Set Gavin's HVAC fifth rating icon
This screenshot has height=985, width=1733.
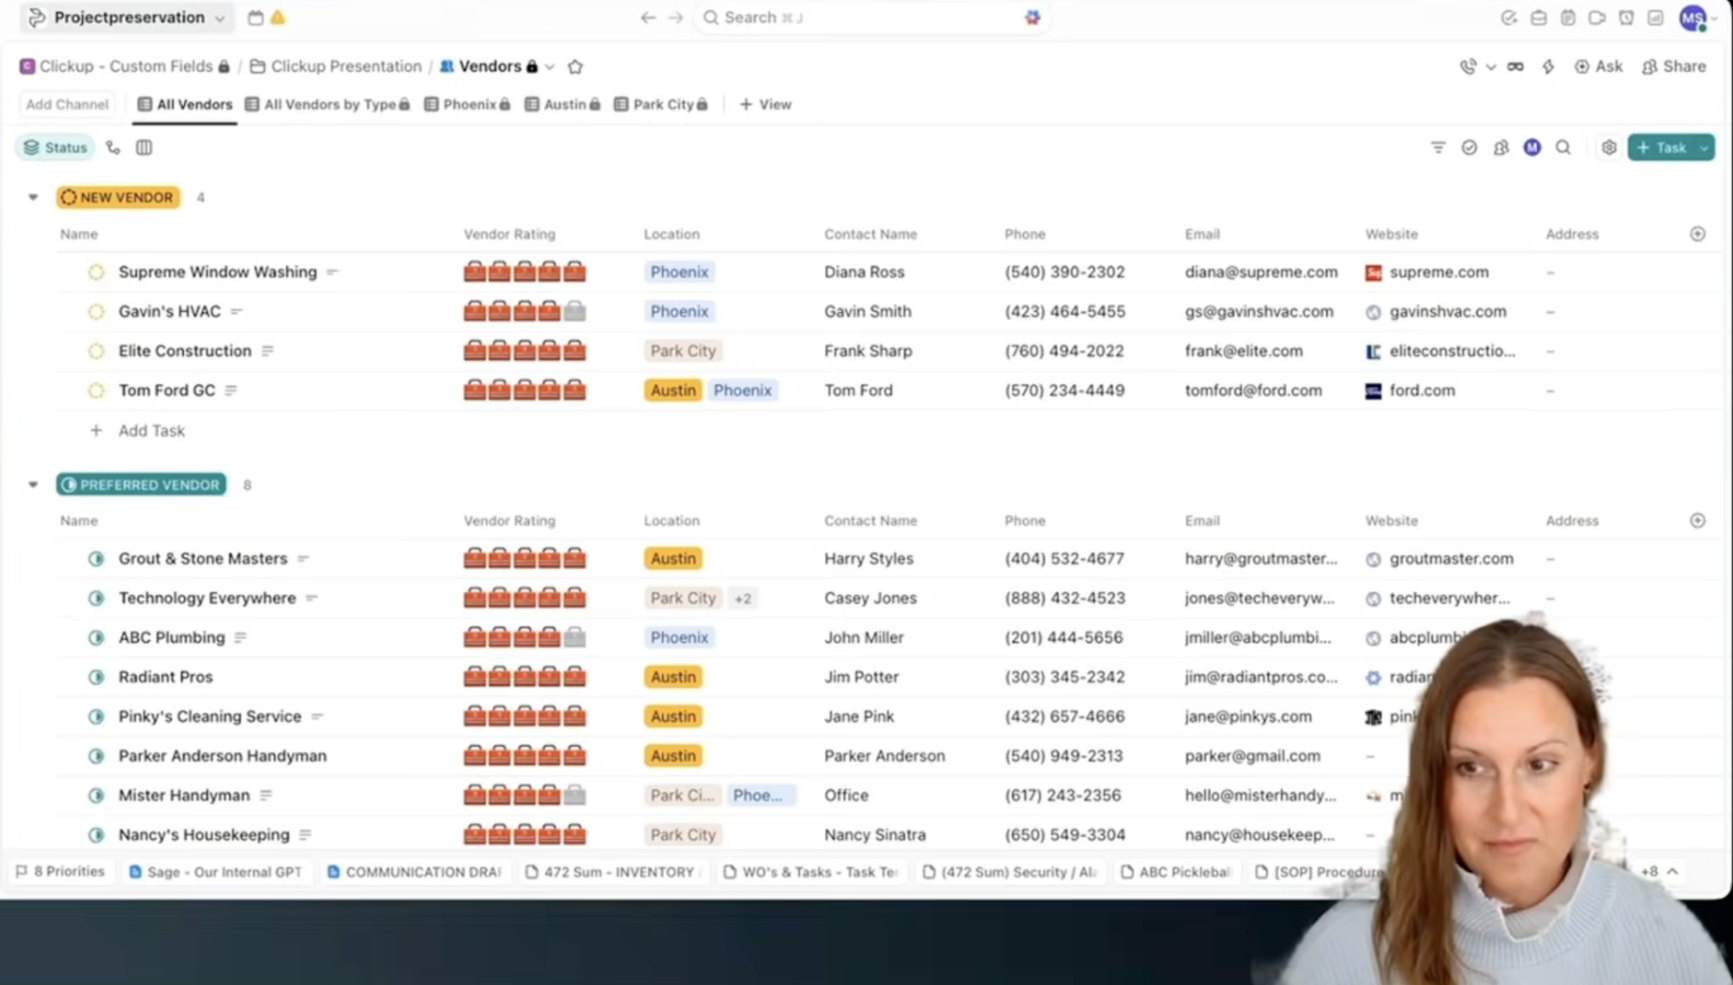574,312
